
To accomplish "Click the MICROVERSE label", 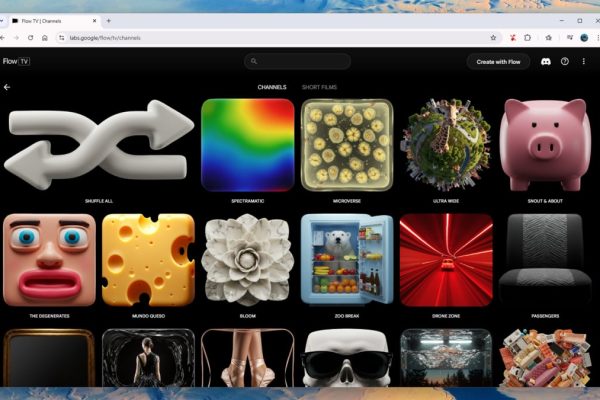I will point(347,201).
